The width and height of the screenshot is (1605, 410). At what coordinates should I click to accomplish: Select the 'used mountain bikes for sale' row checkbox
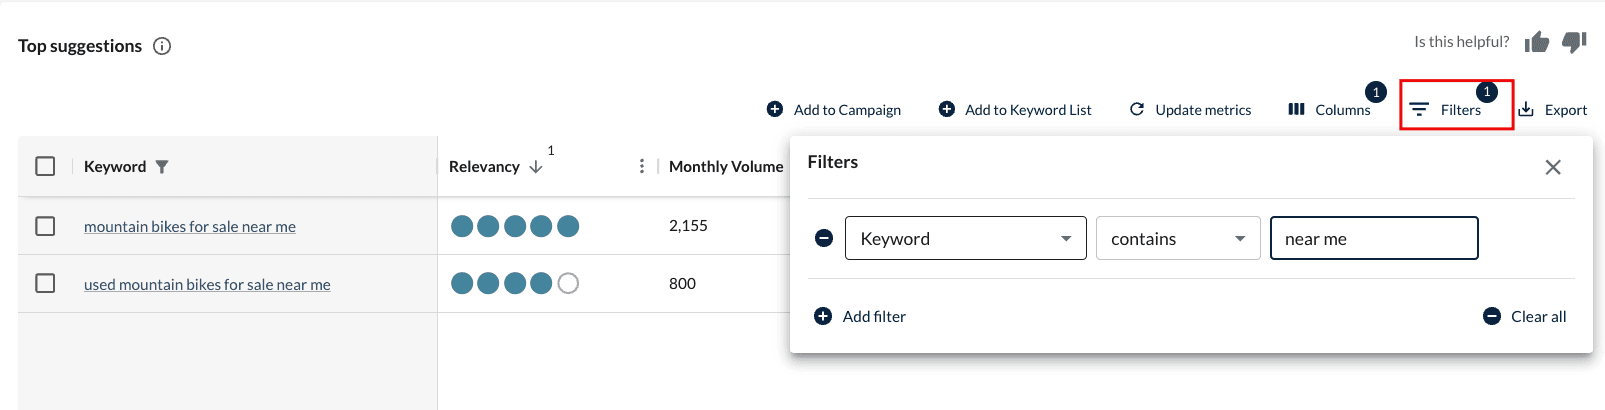pos(45,284)
